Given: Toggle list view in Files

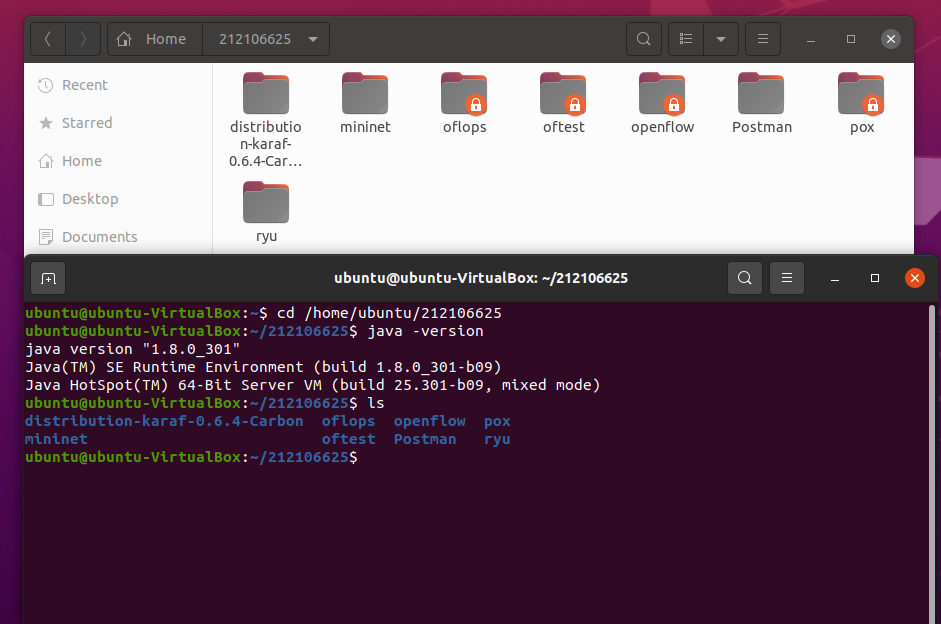Looking at the screenshot, I should [686, 39].
